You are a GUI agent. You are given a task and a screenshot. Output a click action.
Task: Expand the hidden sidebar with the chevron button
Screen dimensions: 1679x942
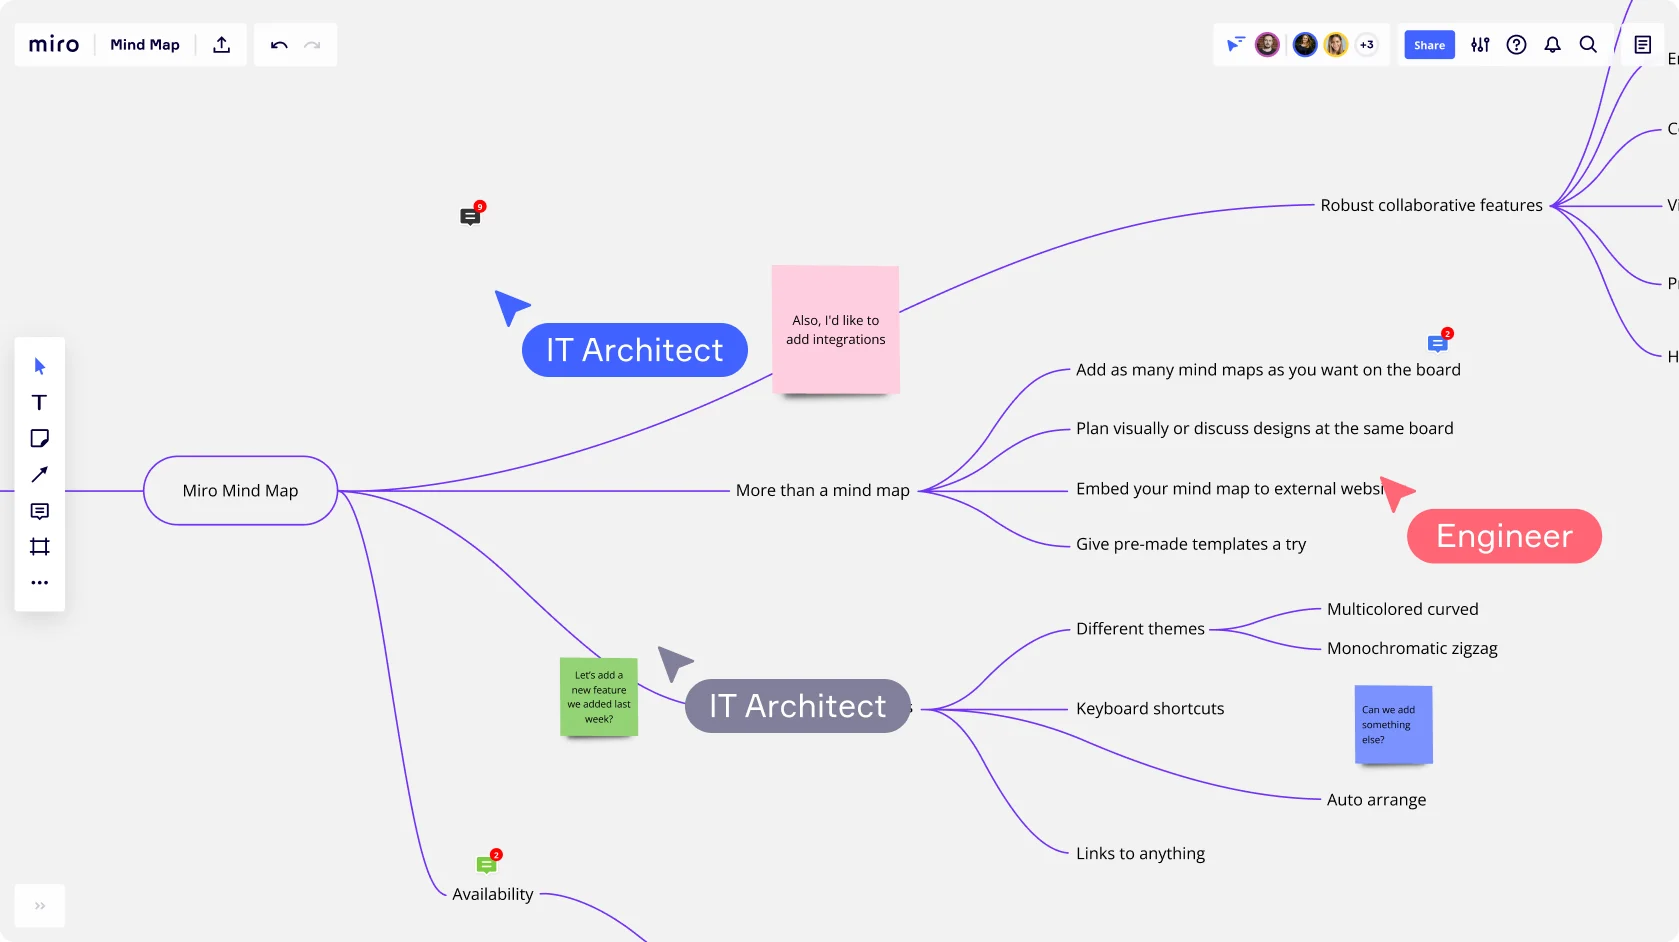(39, 905)
